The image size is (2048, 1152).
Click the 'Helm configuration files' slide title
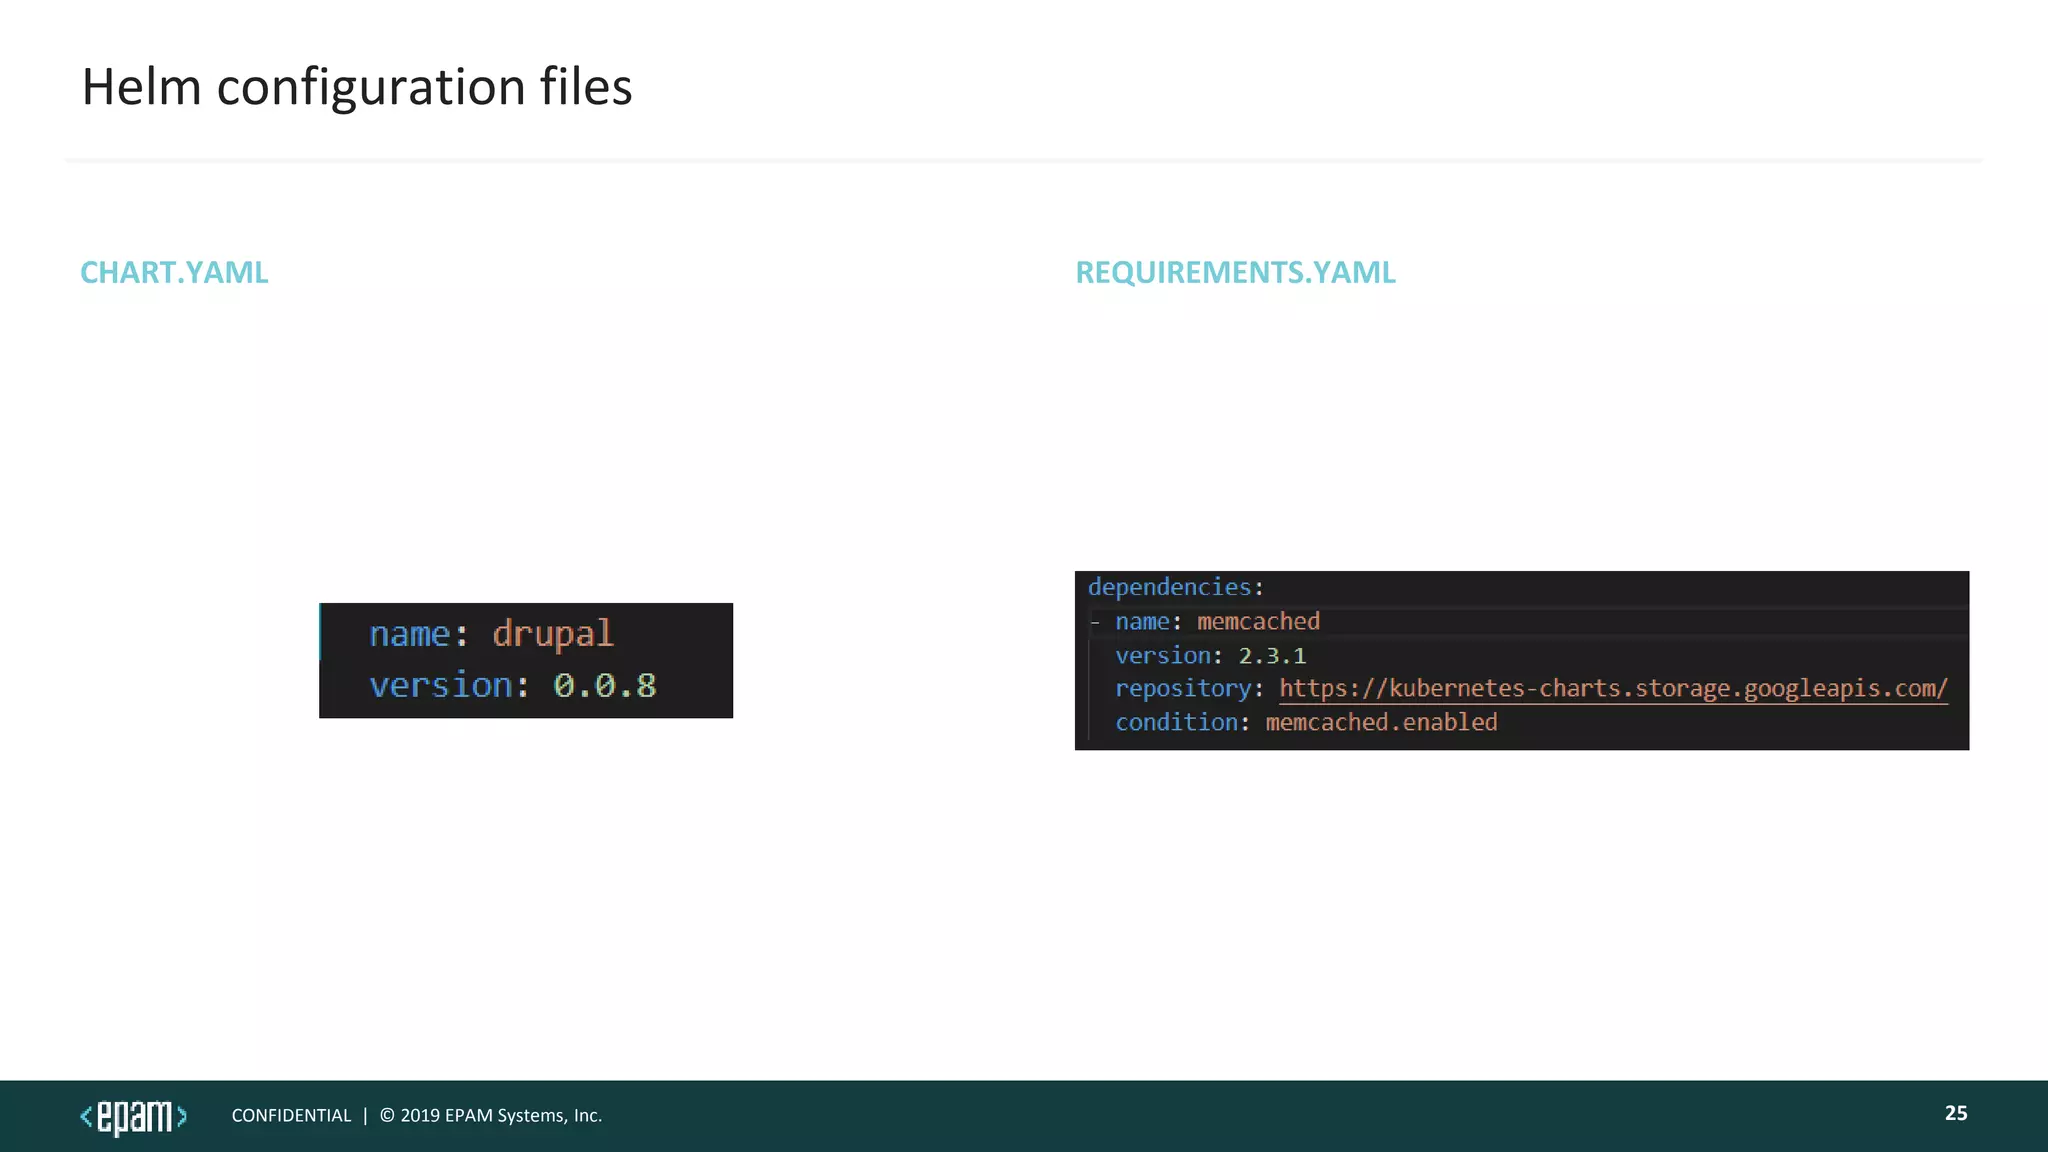(356, 87)
